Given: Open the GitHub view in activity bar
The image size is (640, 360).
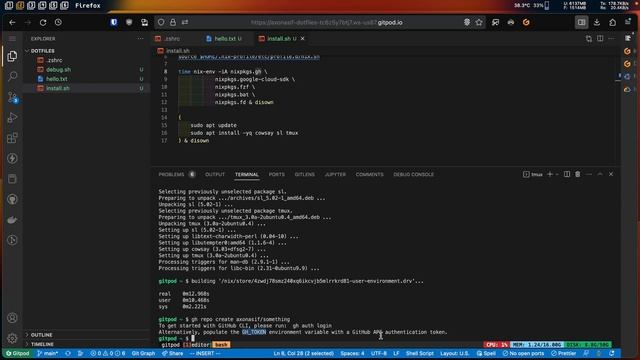Looking at the screenshot, I should (x=12, y=199).
